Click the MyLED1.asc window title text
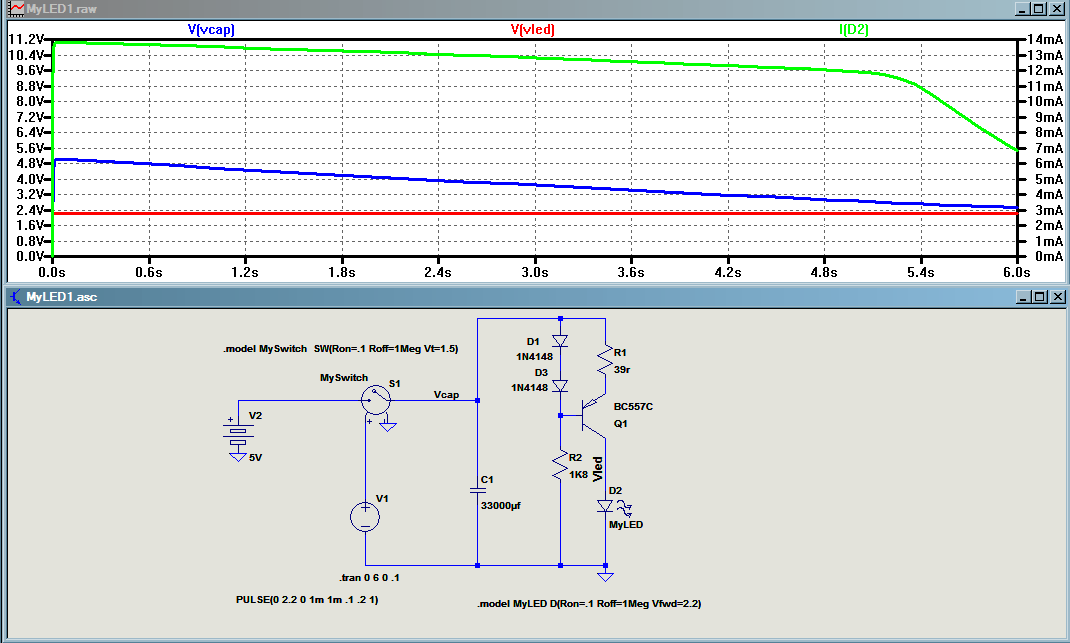Screen dimensions: 1070x643 click(x=61, y=297)
